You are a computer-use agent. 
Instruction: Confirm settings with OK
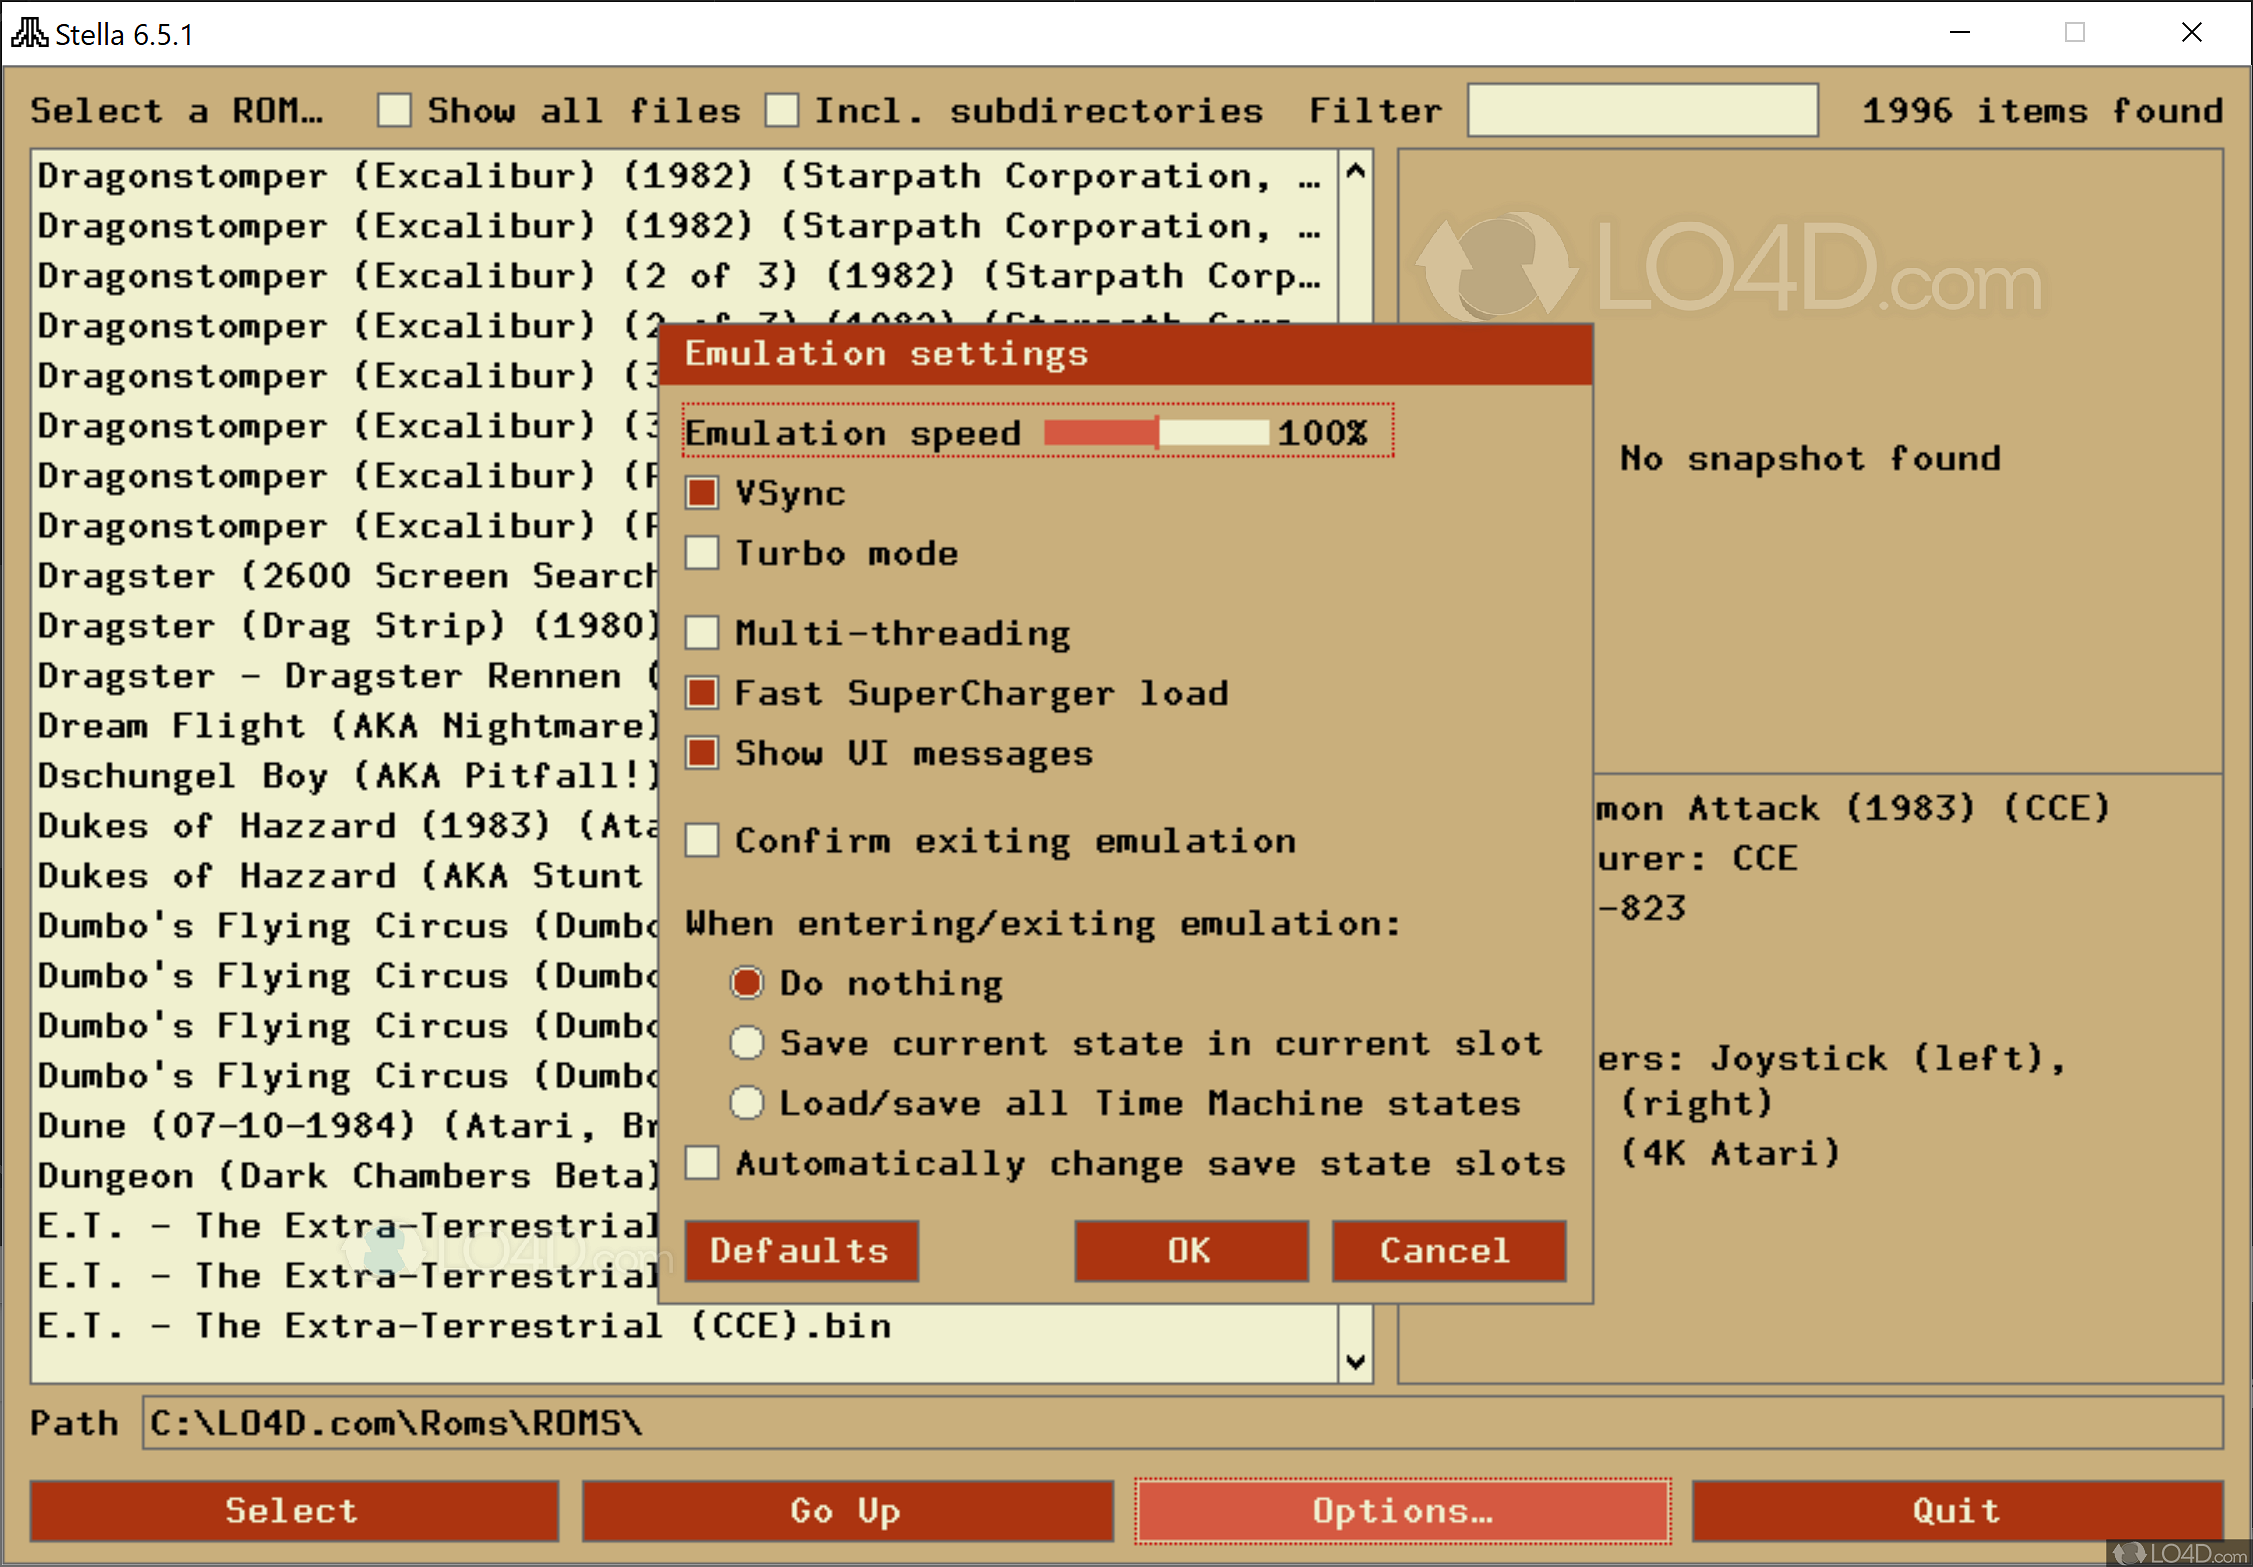coord(1190,1250)
